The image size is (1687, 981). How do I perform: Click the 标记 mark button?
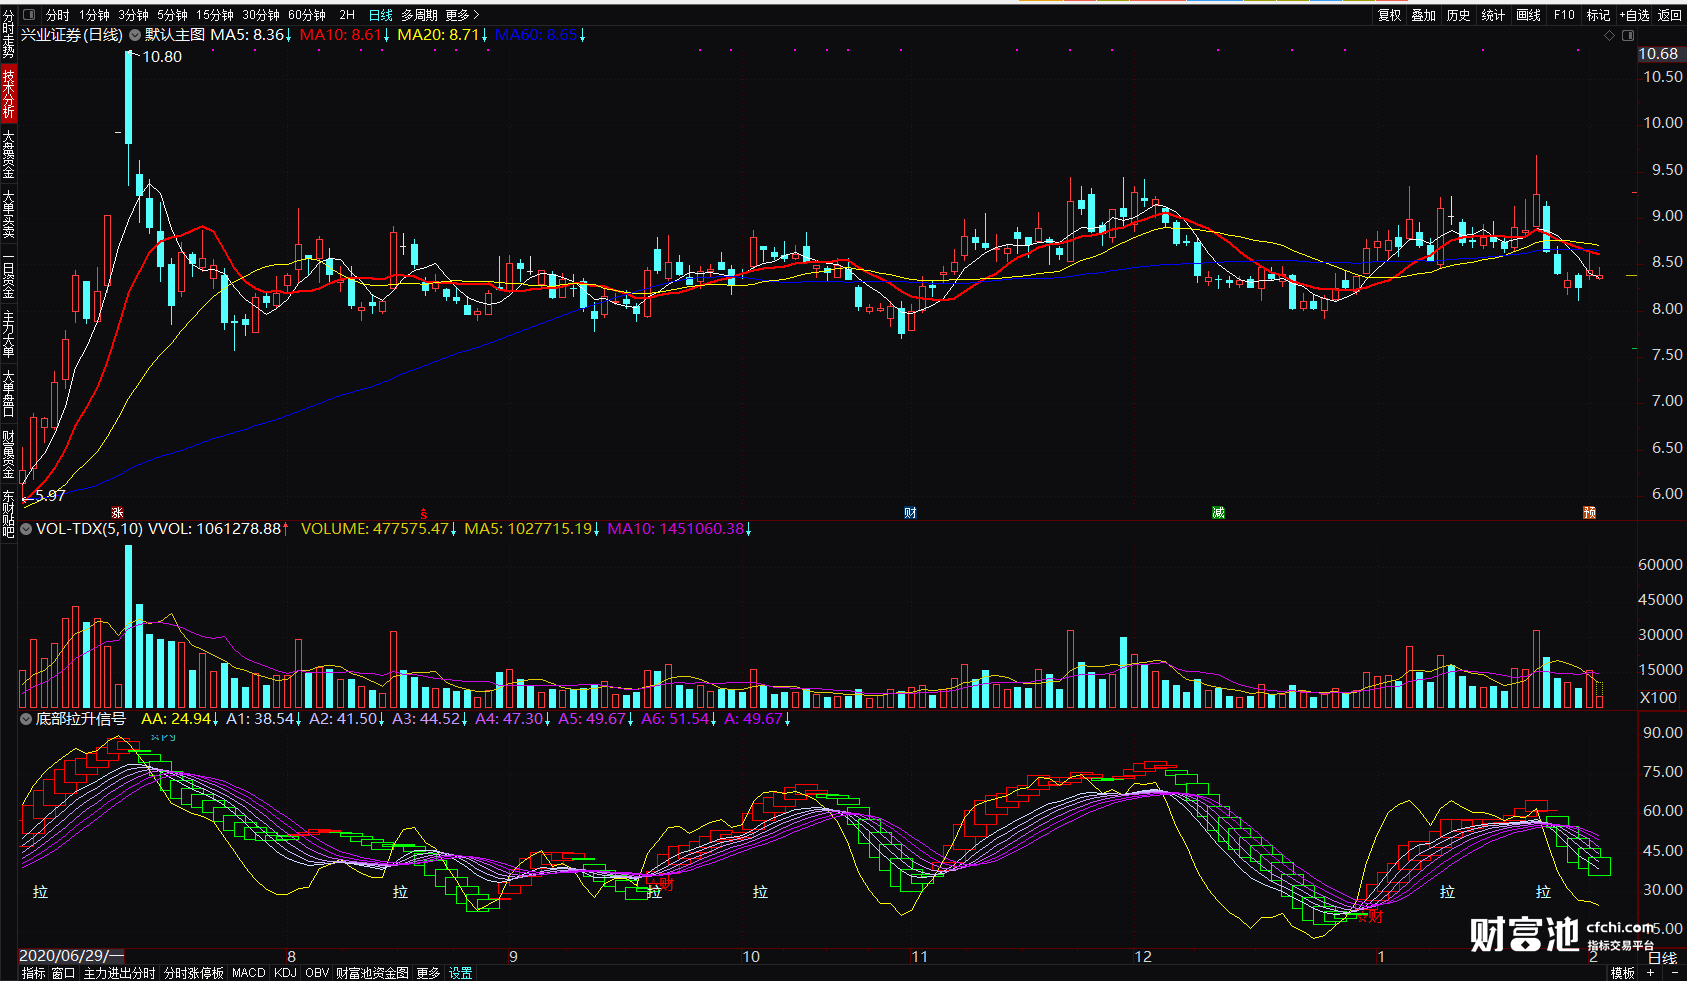point(1598,15)
